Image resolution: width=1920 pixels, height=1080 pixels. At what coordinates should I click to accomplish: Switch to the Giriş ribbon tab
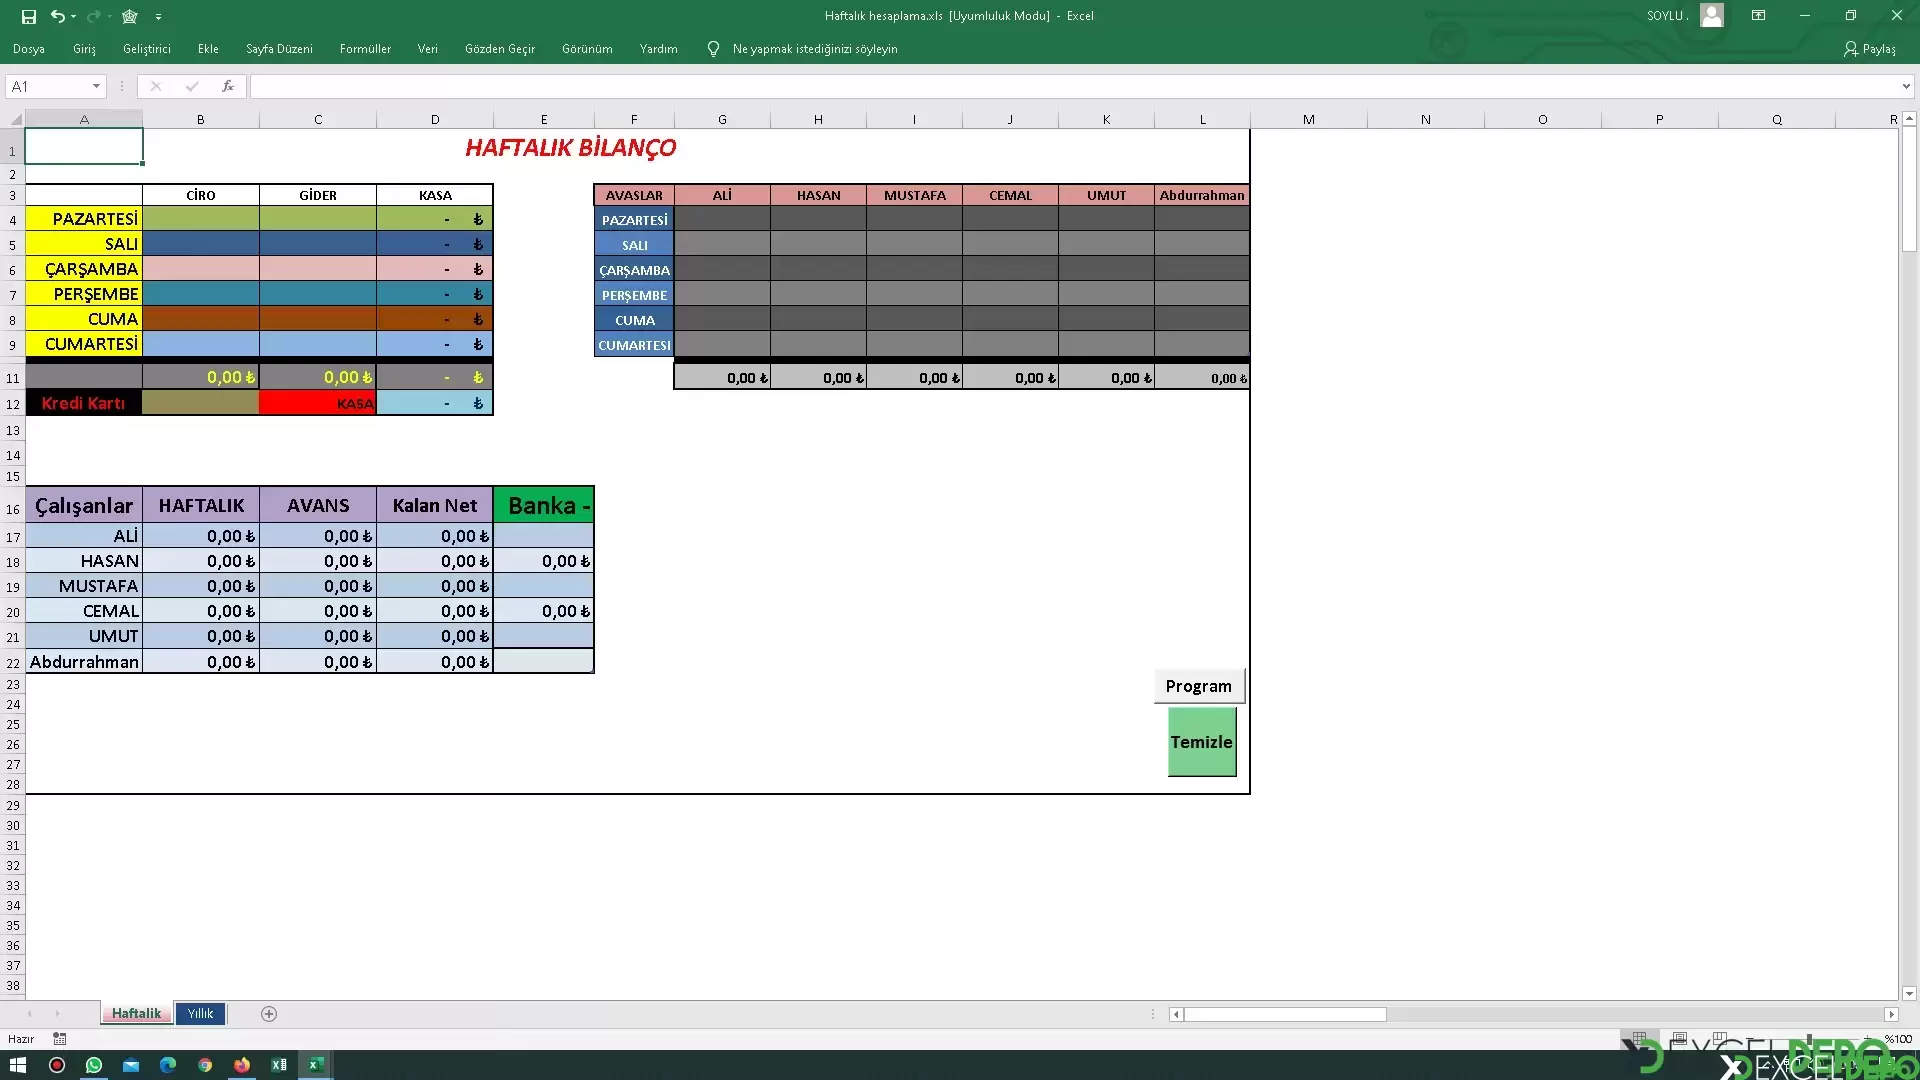pyautogui.click(x=84, y=49)
